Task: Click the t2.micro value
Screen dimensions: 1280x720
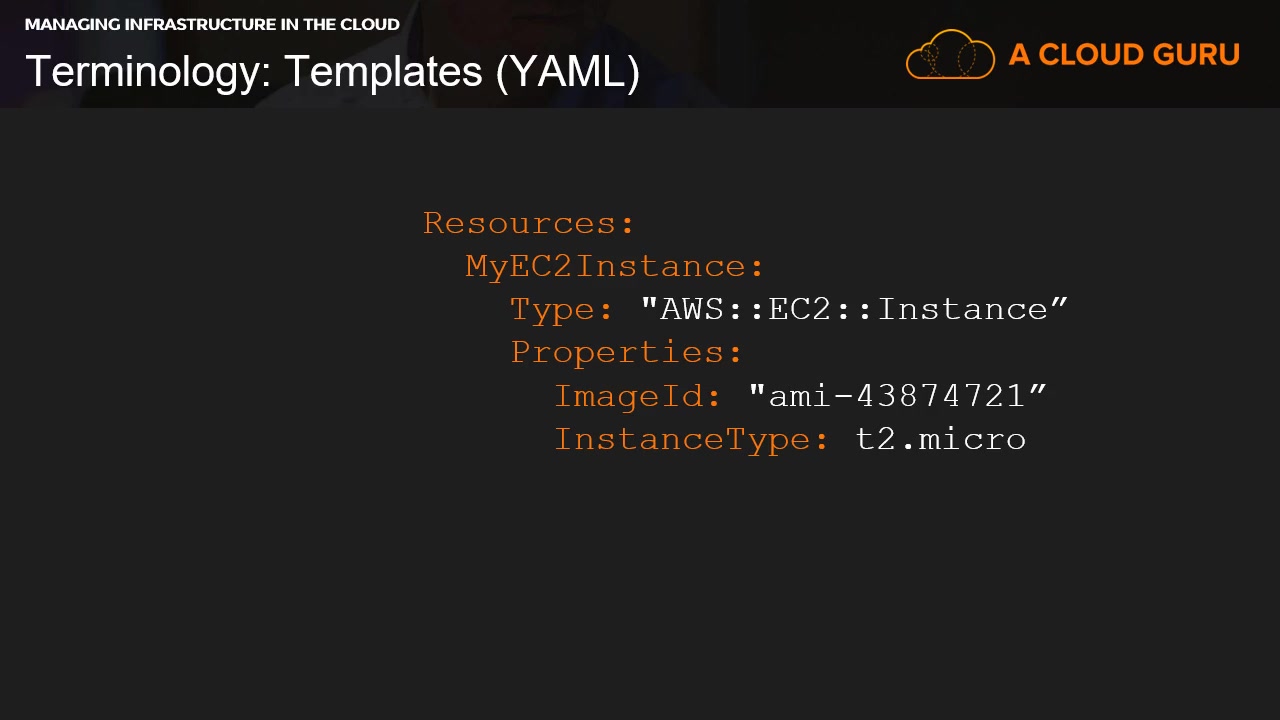Action: coord(941,439)
